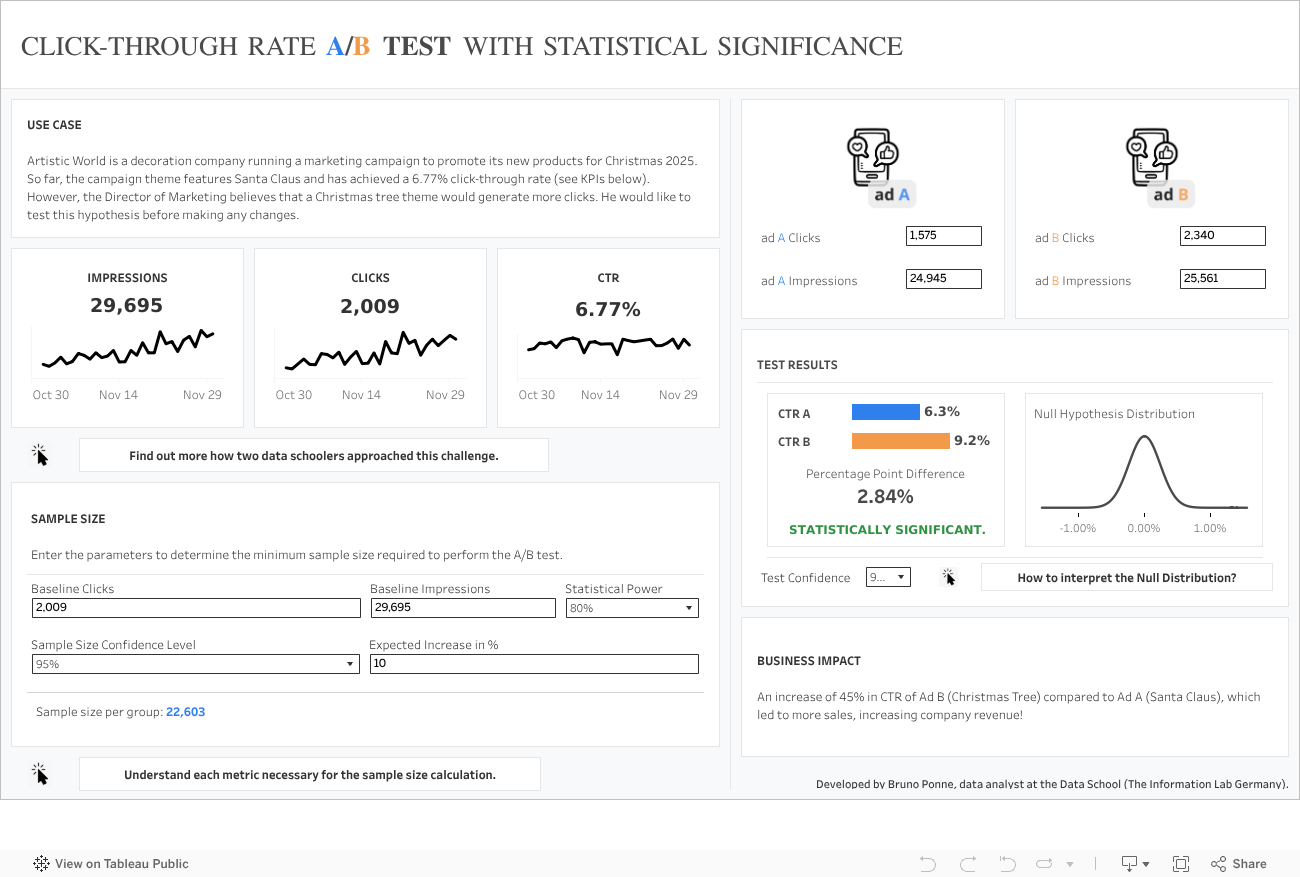Click 'Find out more how two data schoolers approached this challenge'

point(313,455)
